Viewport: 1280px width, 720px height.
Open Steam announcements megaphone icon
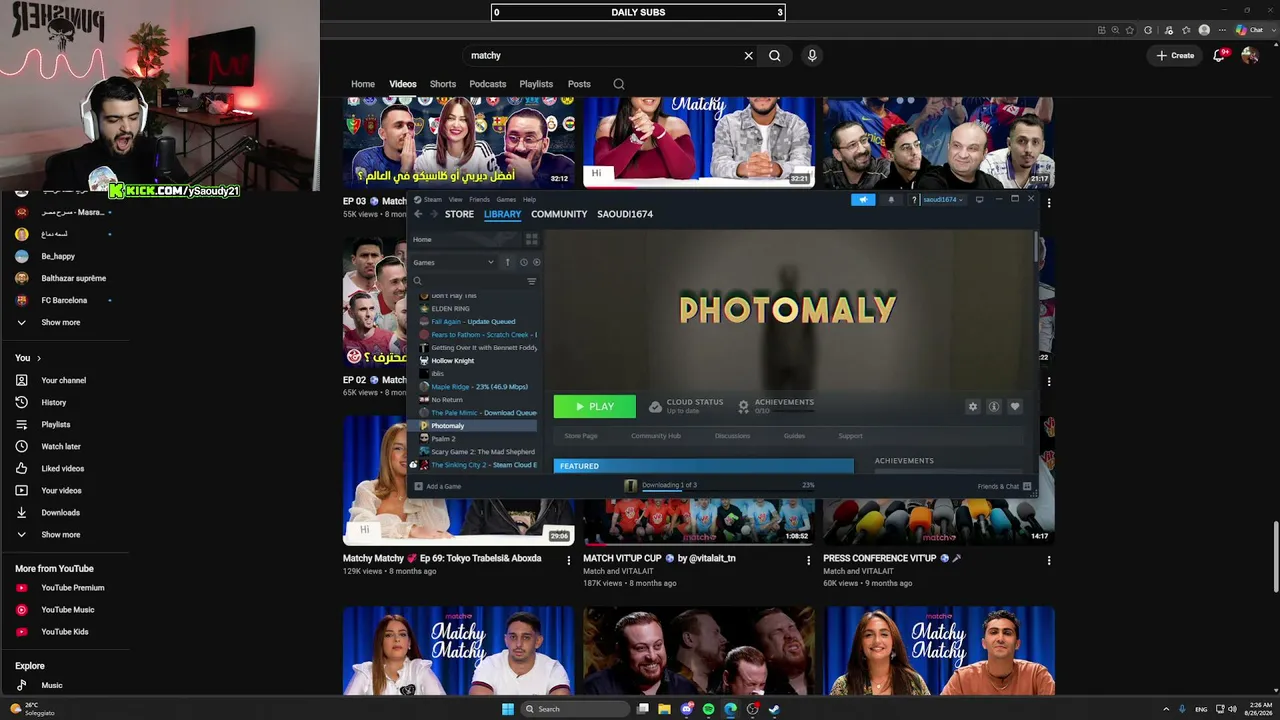click(863, 200)
